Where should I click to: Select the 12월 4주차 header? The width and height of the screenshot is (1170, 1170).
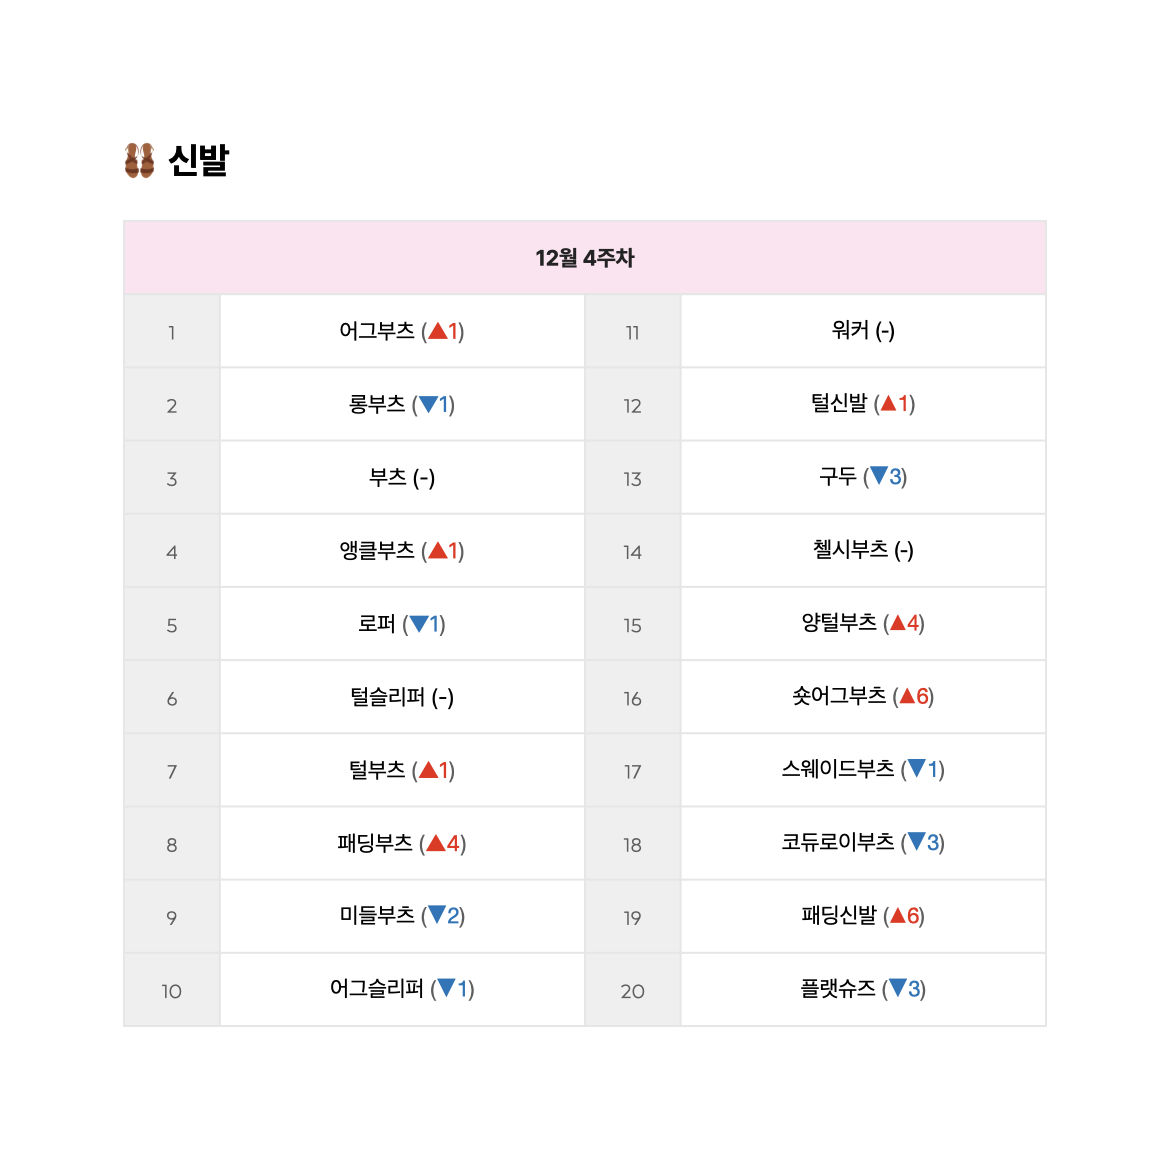point(585,258)
